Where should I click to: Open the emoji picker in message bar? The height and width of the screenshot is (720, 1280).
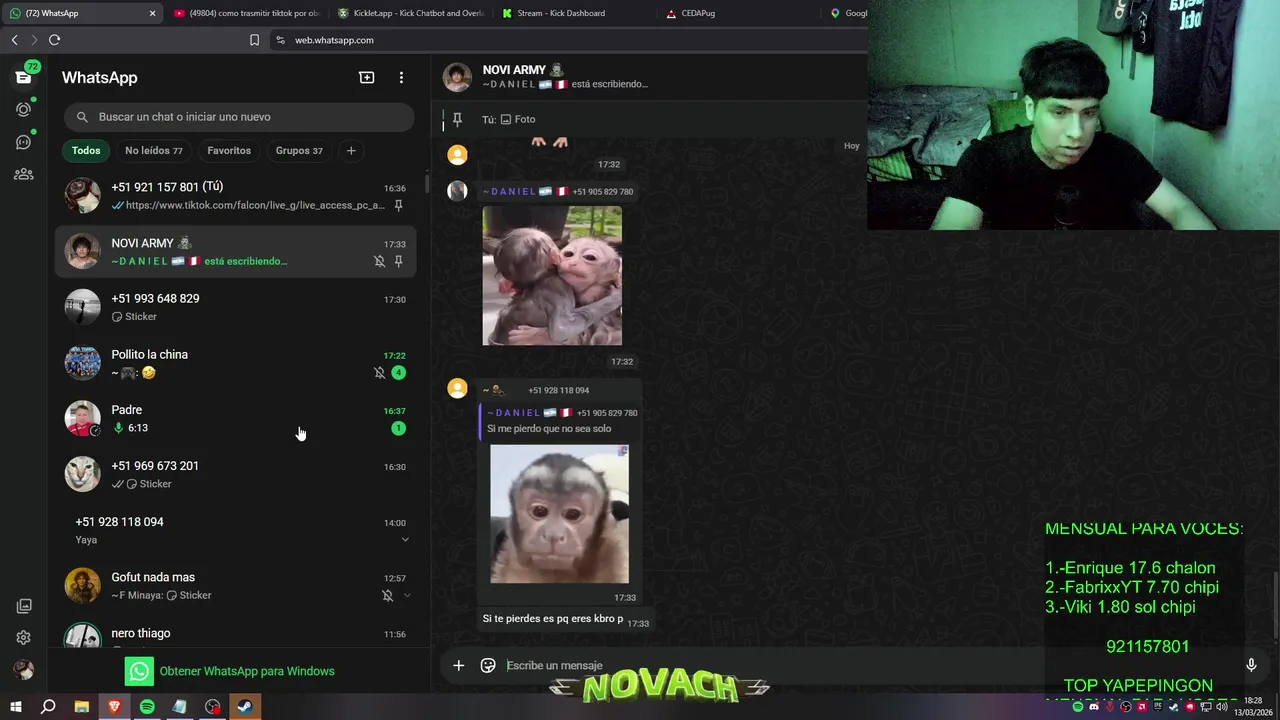point(488,665)
